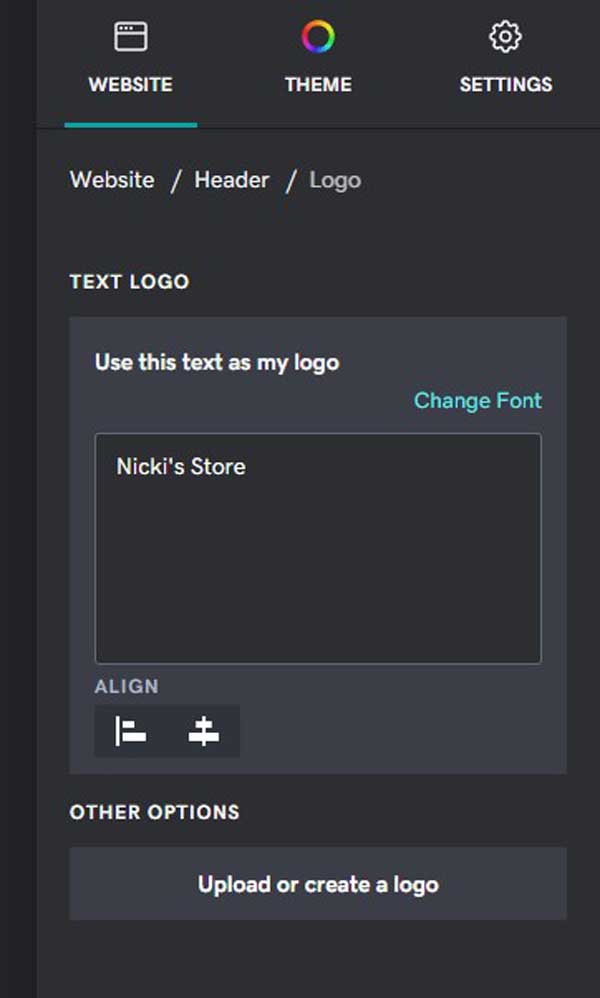
Task: Click the rainbow Theme color ring icon
Action: [318, 36]
